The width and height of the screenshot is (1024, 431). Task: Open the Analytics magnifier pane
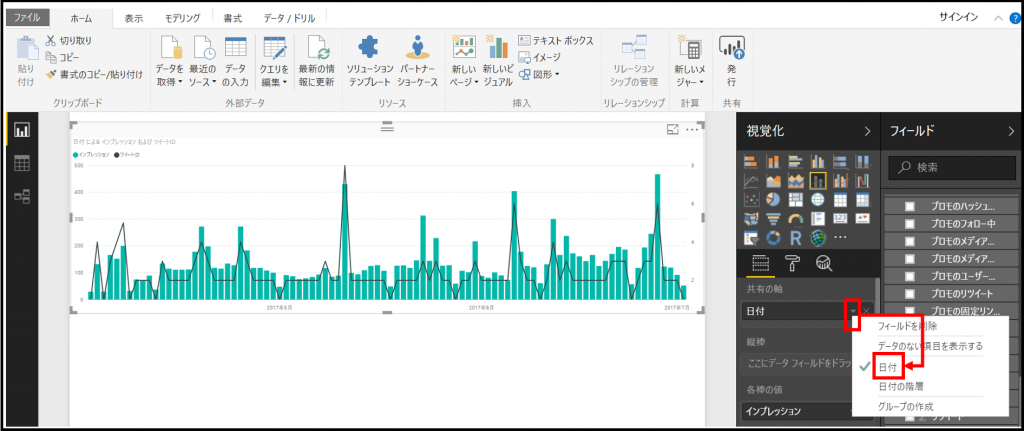pyautogui.click(x=825, y=263)
